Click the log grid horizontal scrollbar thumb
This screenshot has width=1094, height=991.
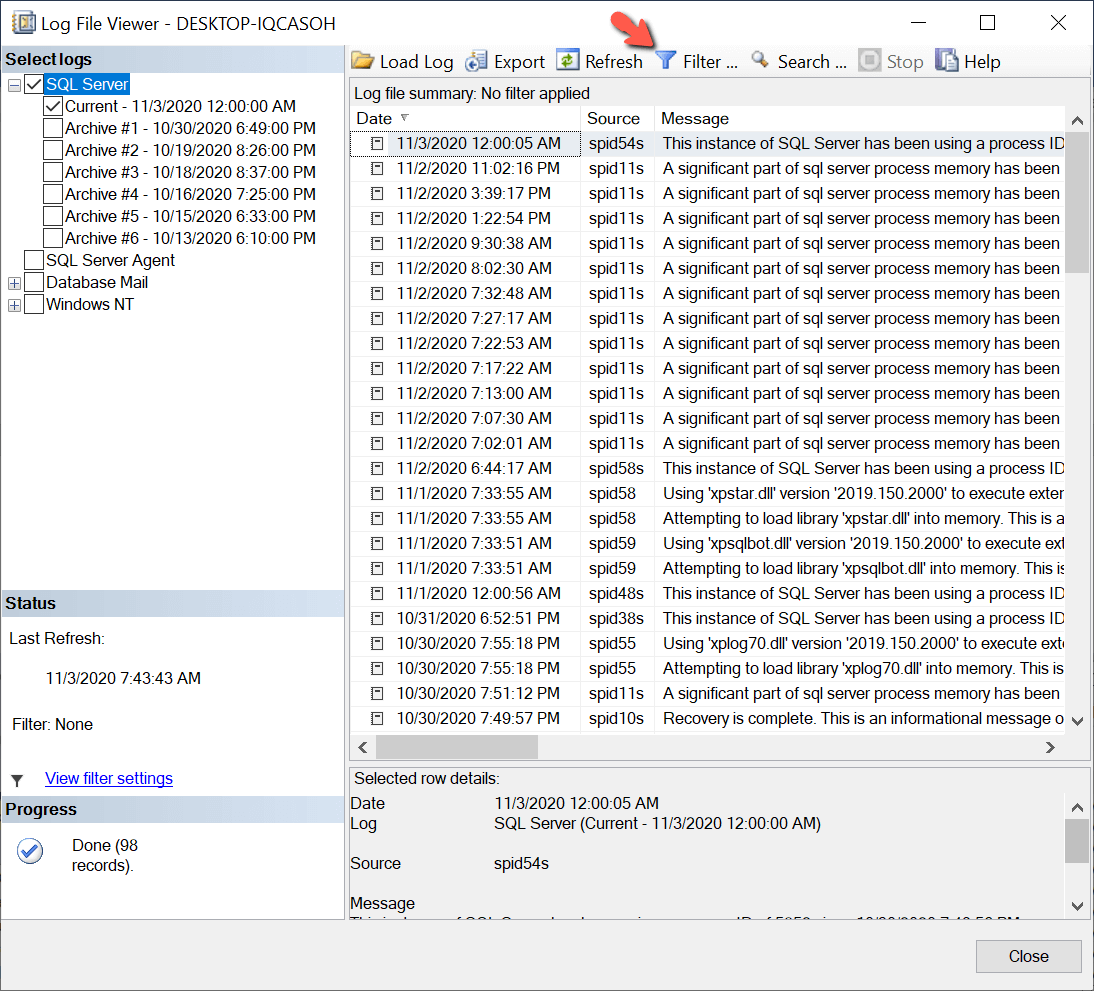pyautogui.click(x=457, y=747)
